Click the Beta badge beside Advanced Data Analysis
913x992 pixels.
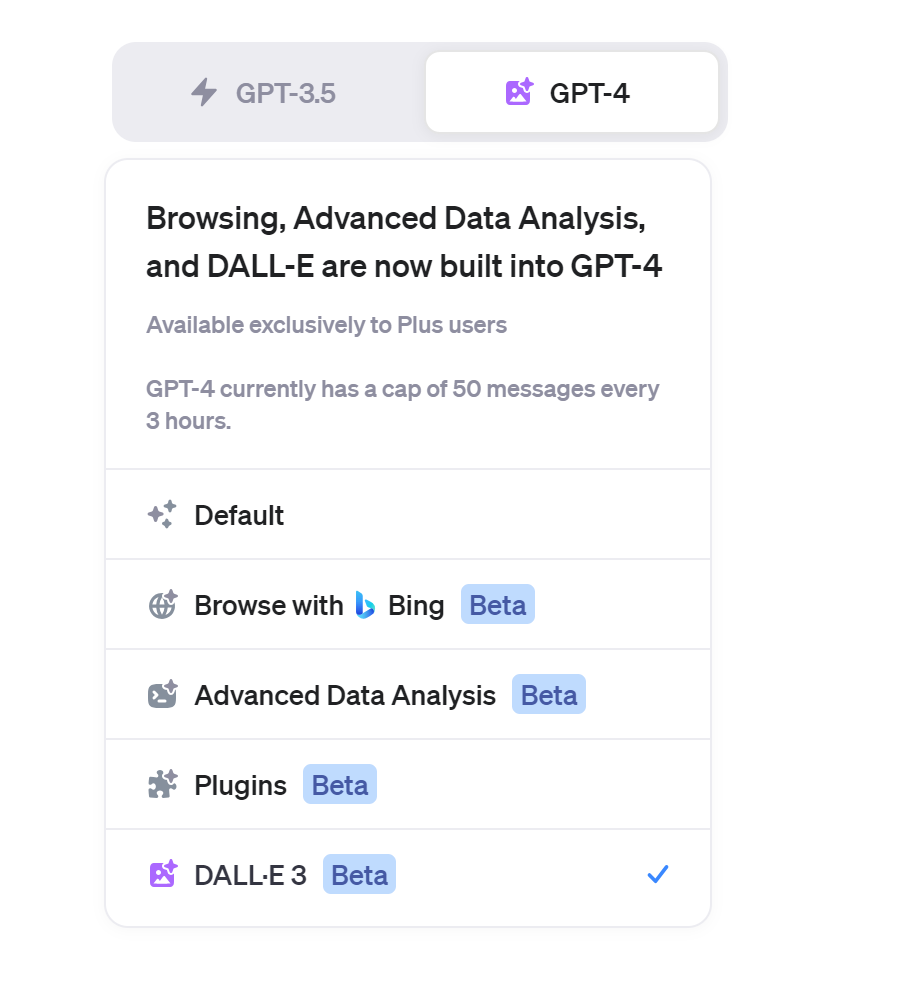click(x=549, y=695)
